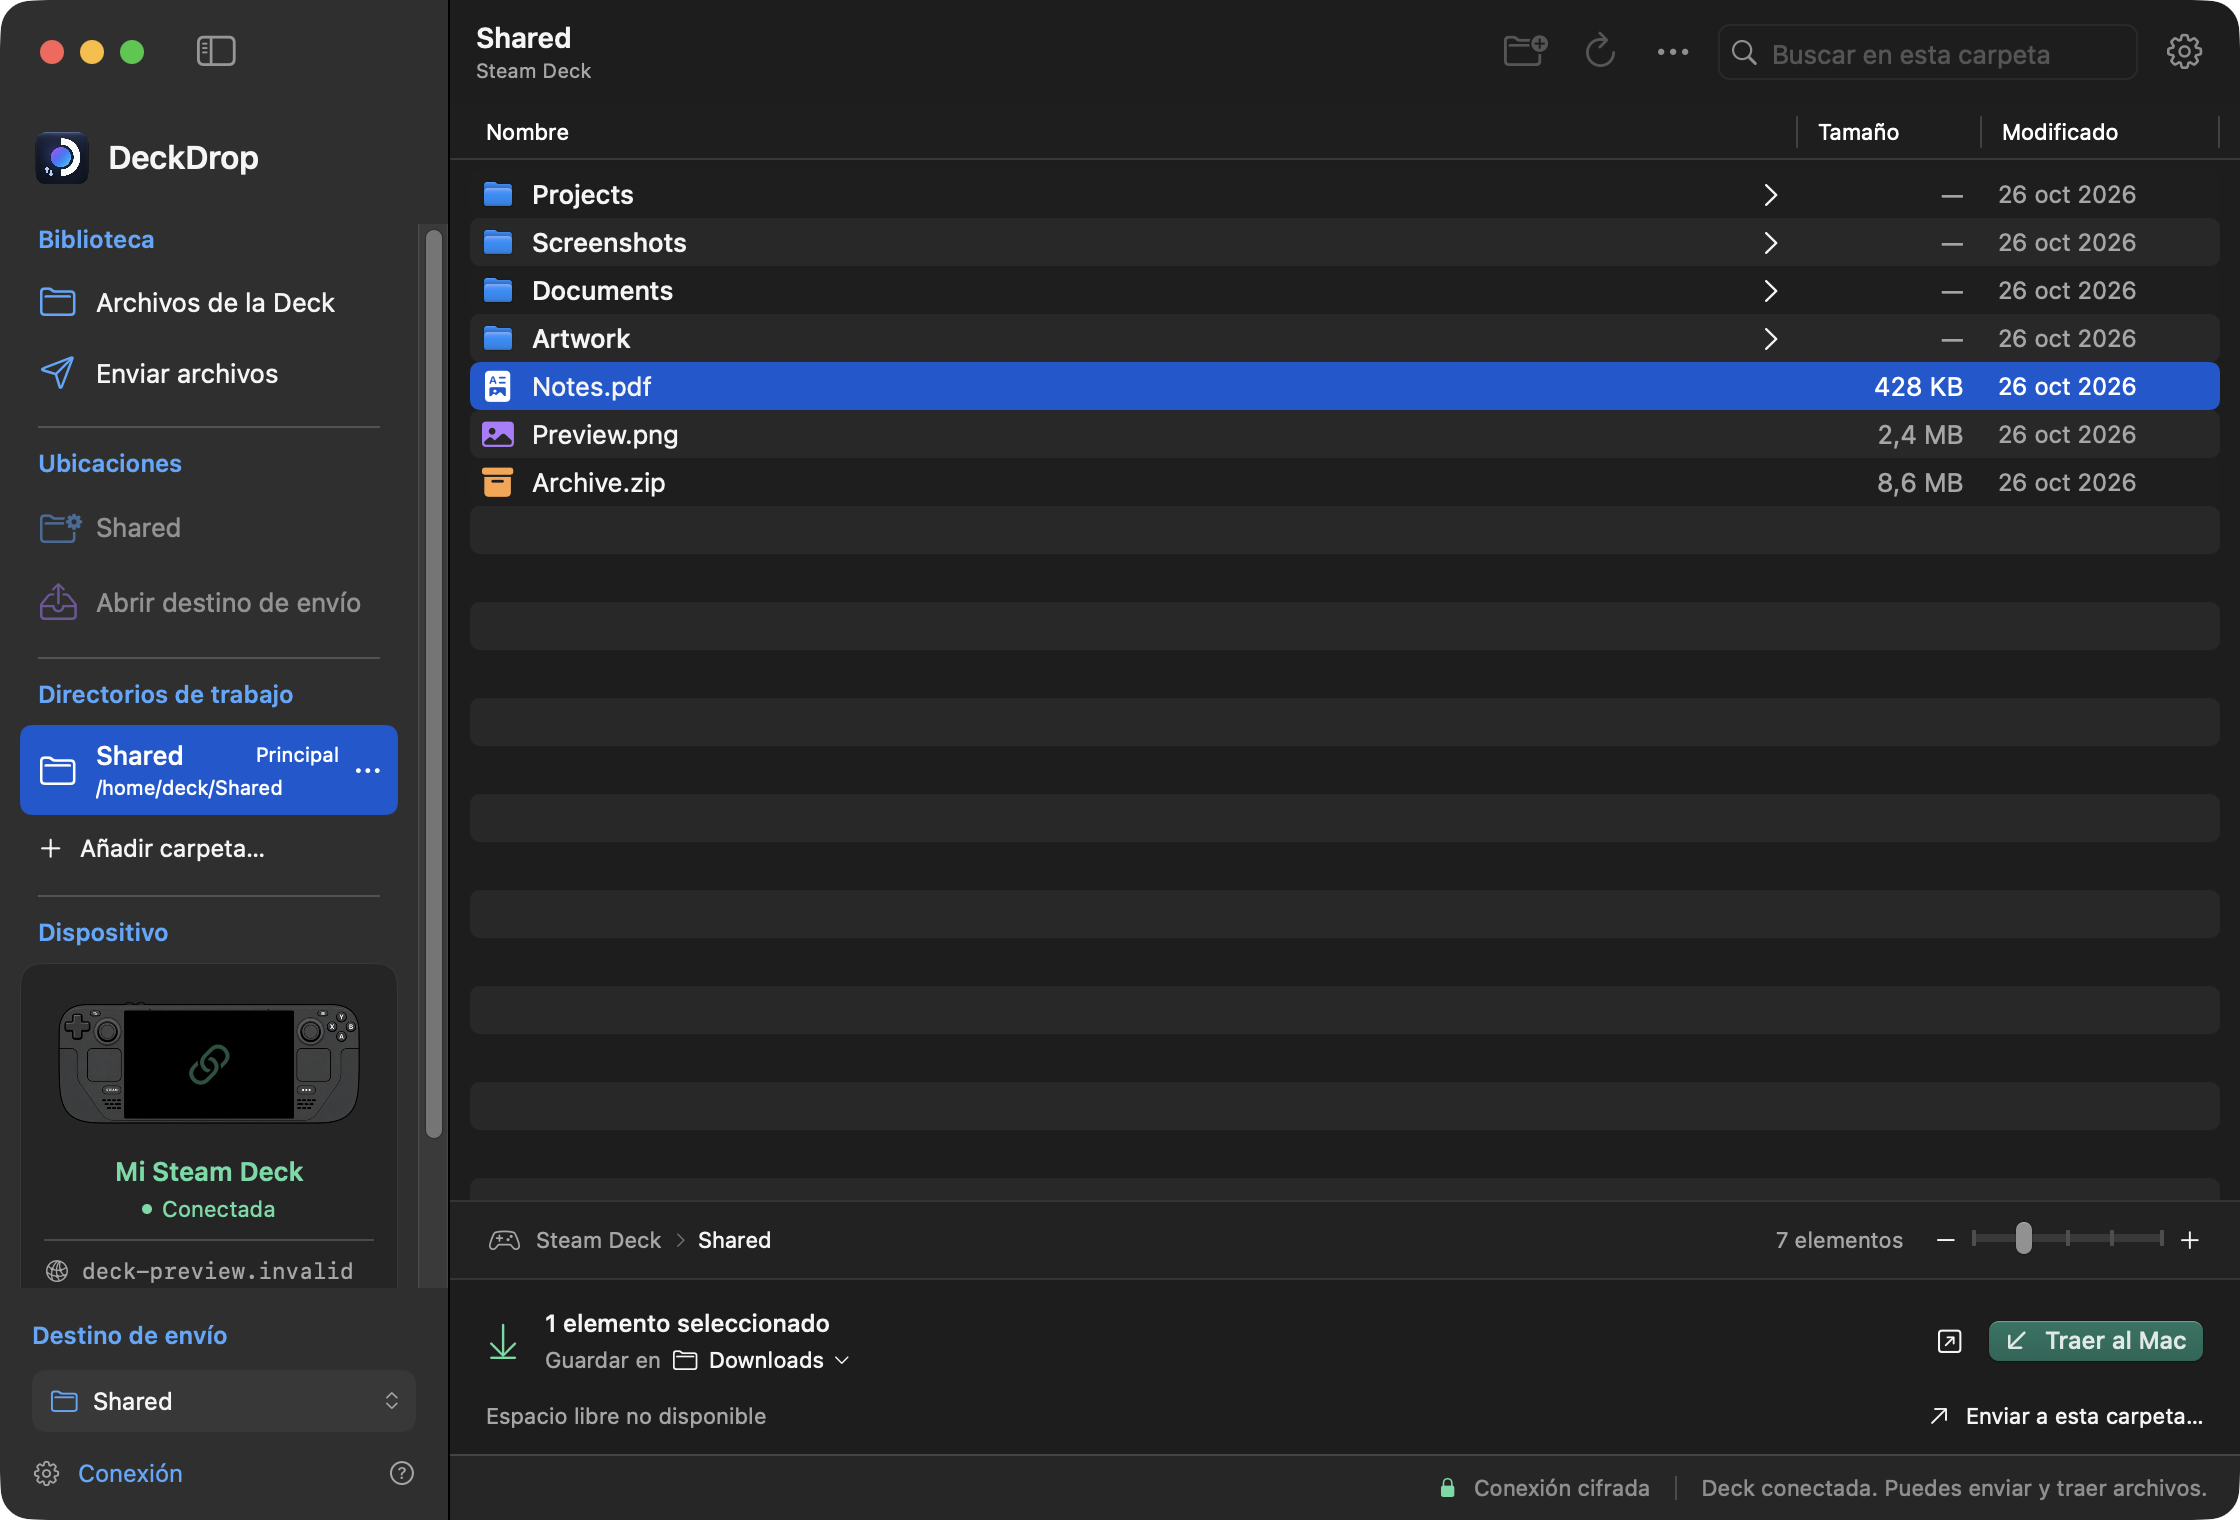Open the Destino de envío Shared dropdown

tap(224, 1401)
